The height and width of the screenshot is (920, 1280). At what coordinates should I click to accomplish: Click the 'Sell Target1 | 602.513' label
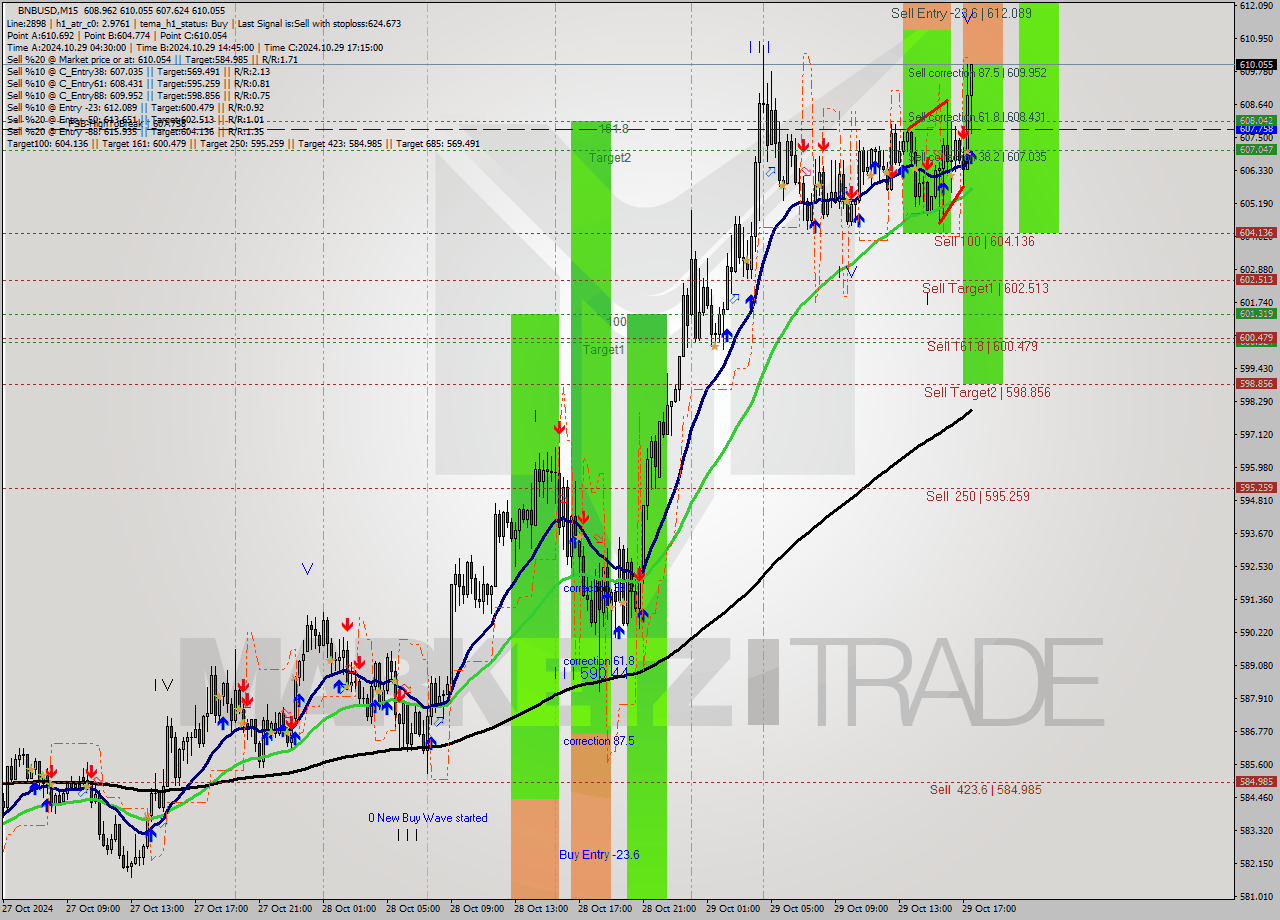985,288
